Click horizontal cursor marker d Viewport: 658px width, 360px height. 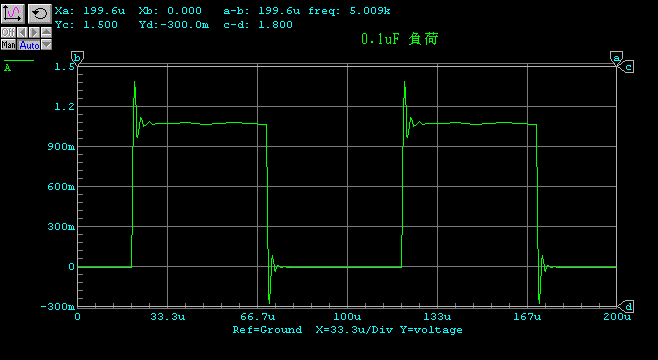click(x=627, y=306)
